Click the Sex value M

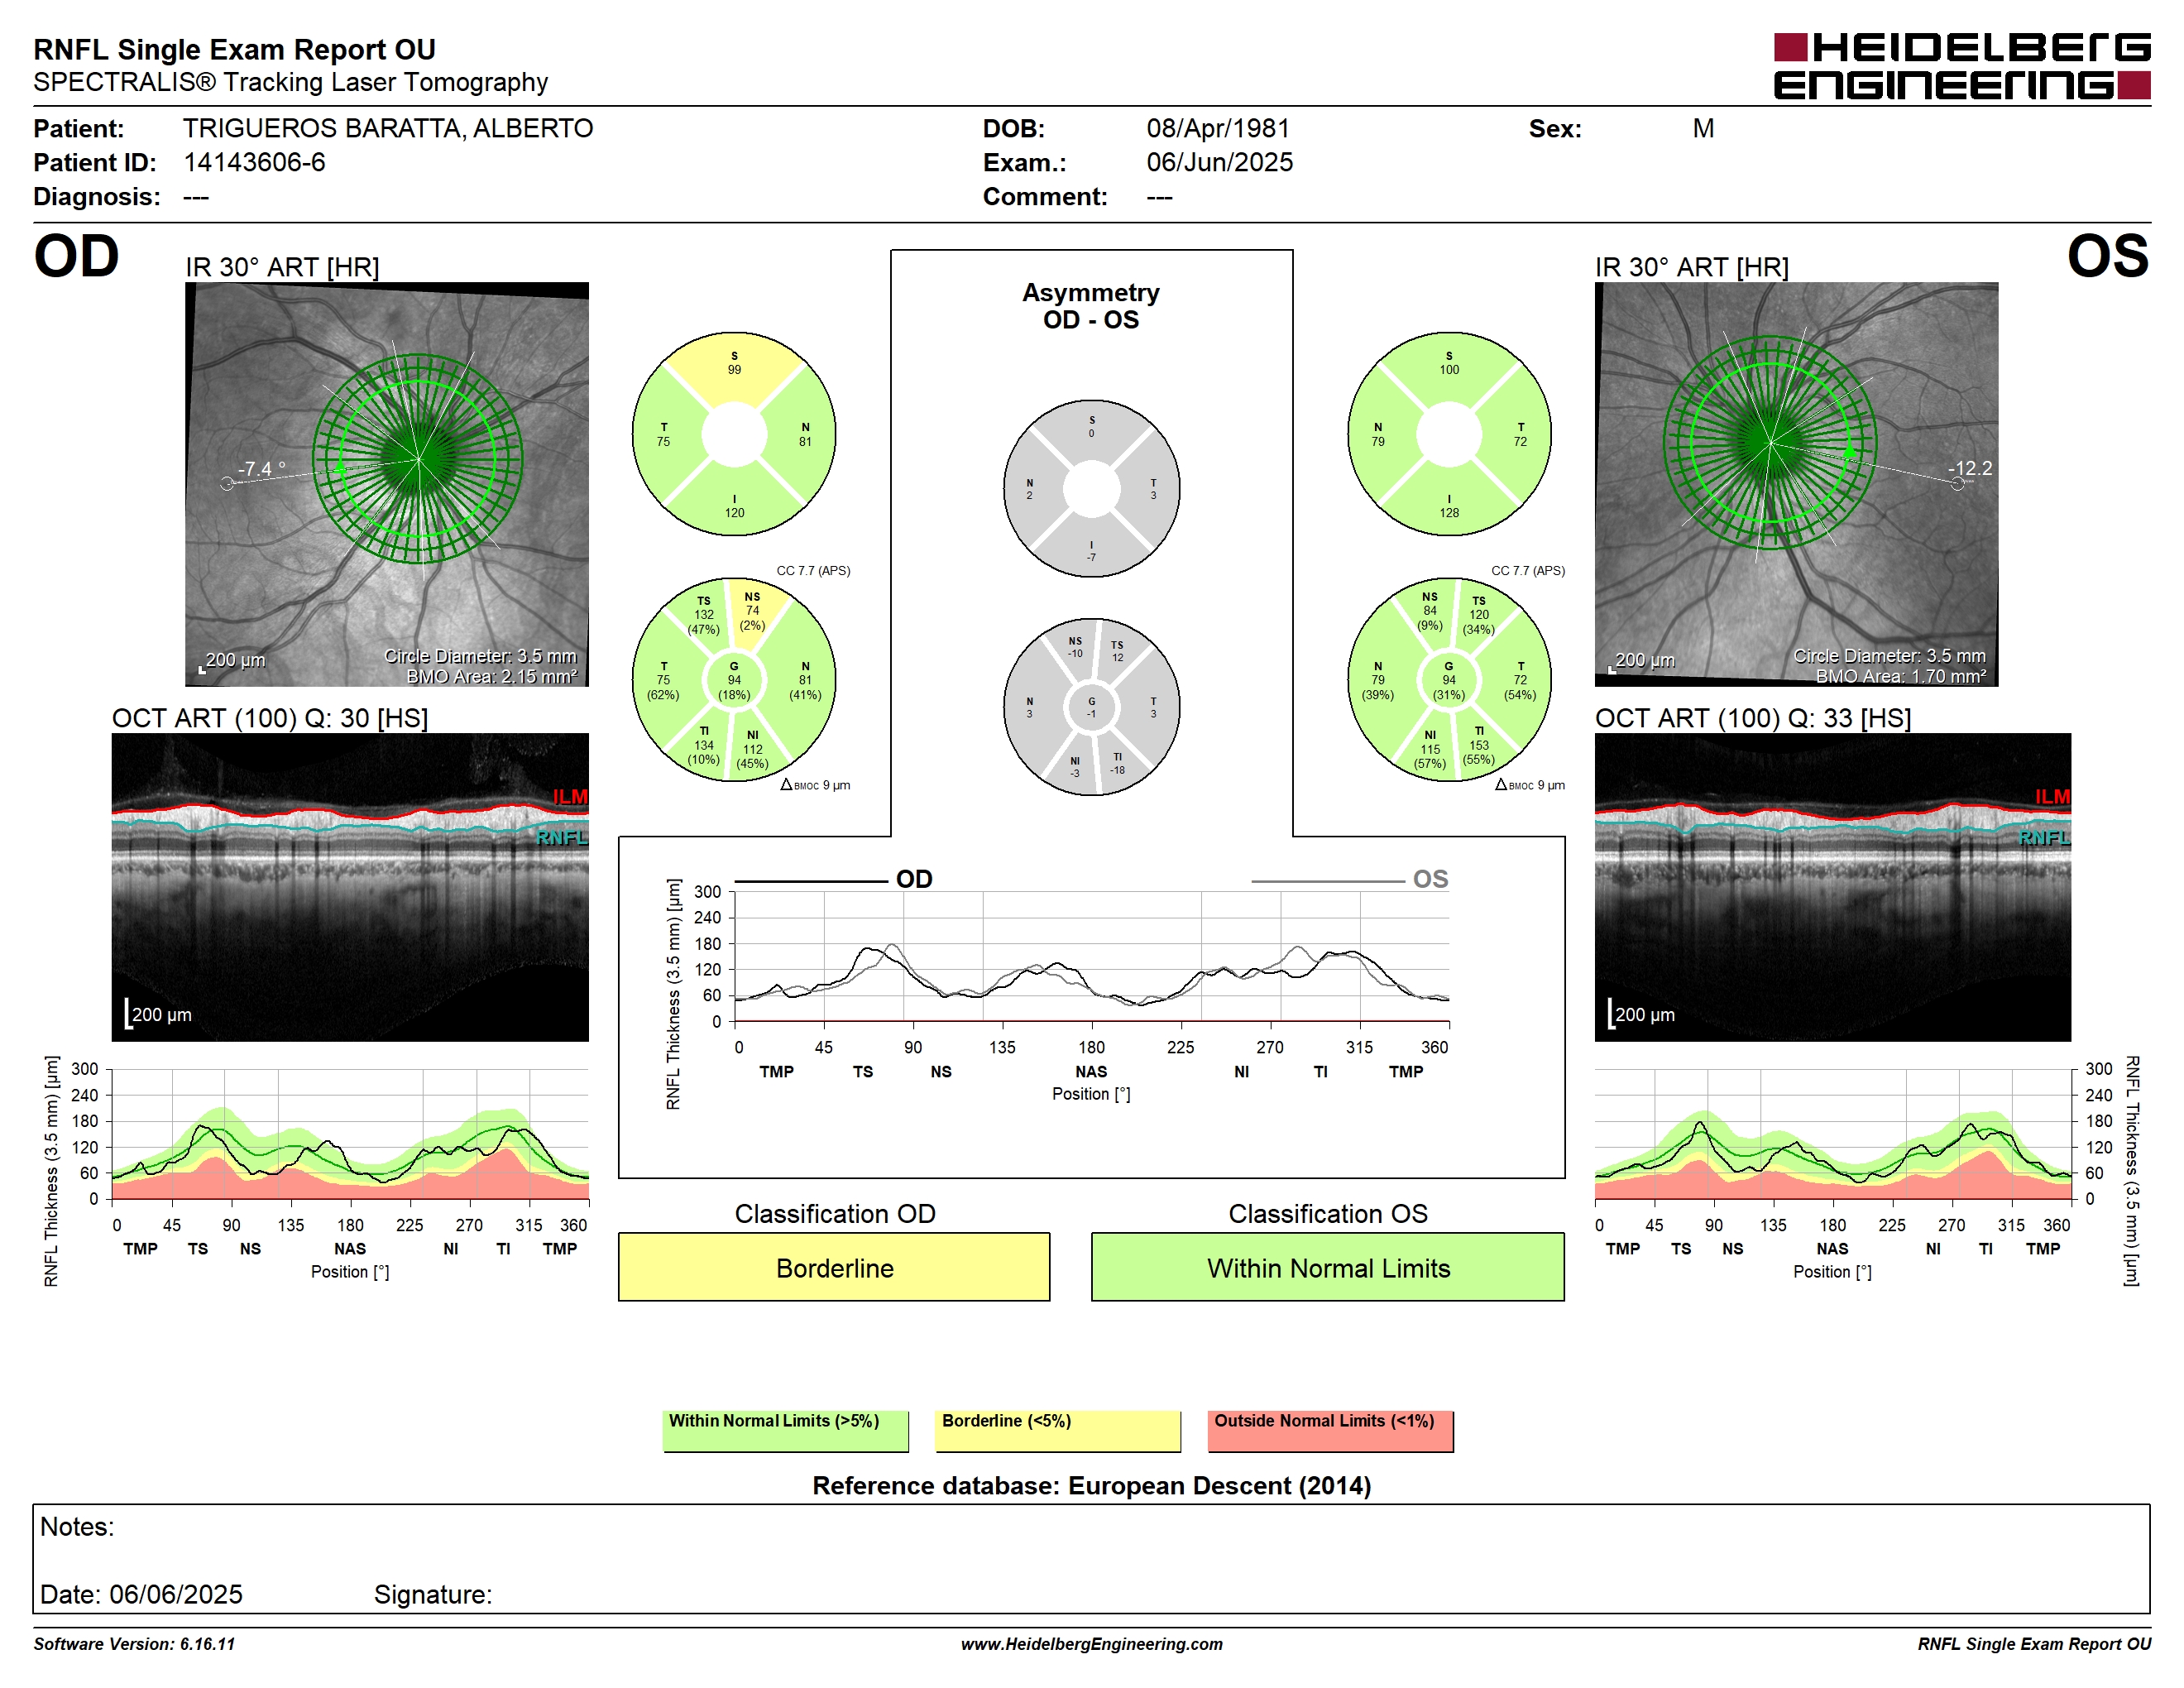(1703, 128)
